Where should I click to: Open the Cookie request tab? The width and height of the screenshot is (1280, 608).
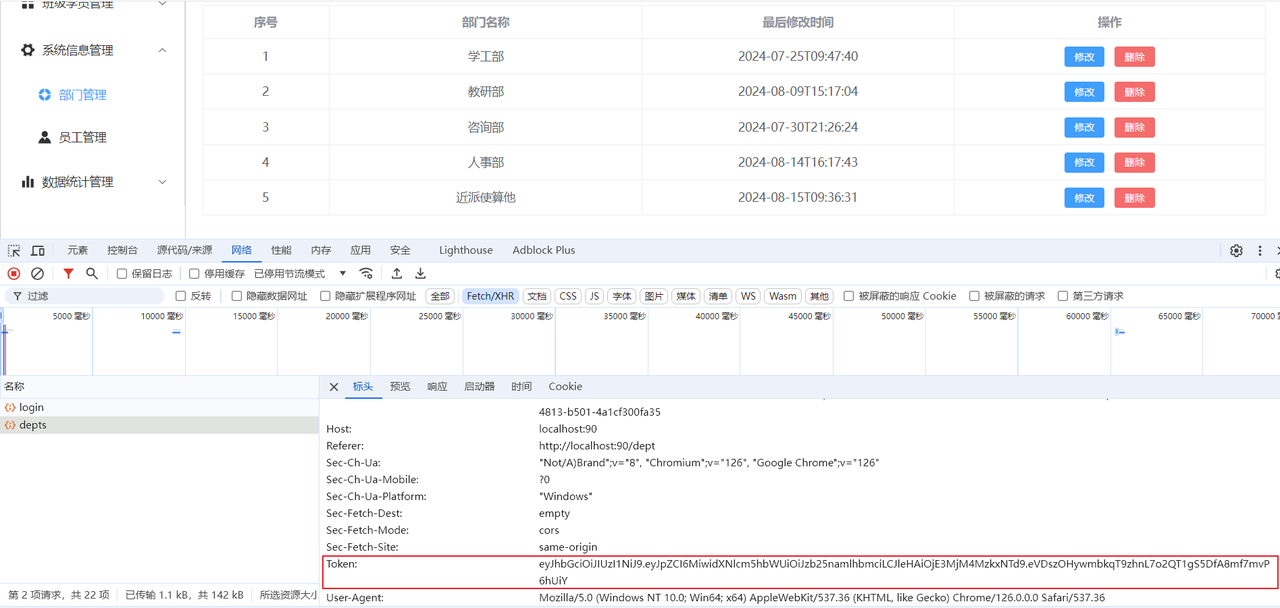[x=565, y=387]
